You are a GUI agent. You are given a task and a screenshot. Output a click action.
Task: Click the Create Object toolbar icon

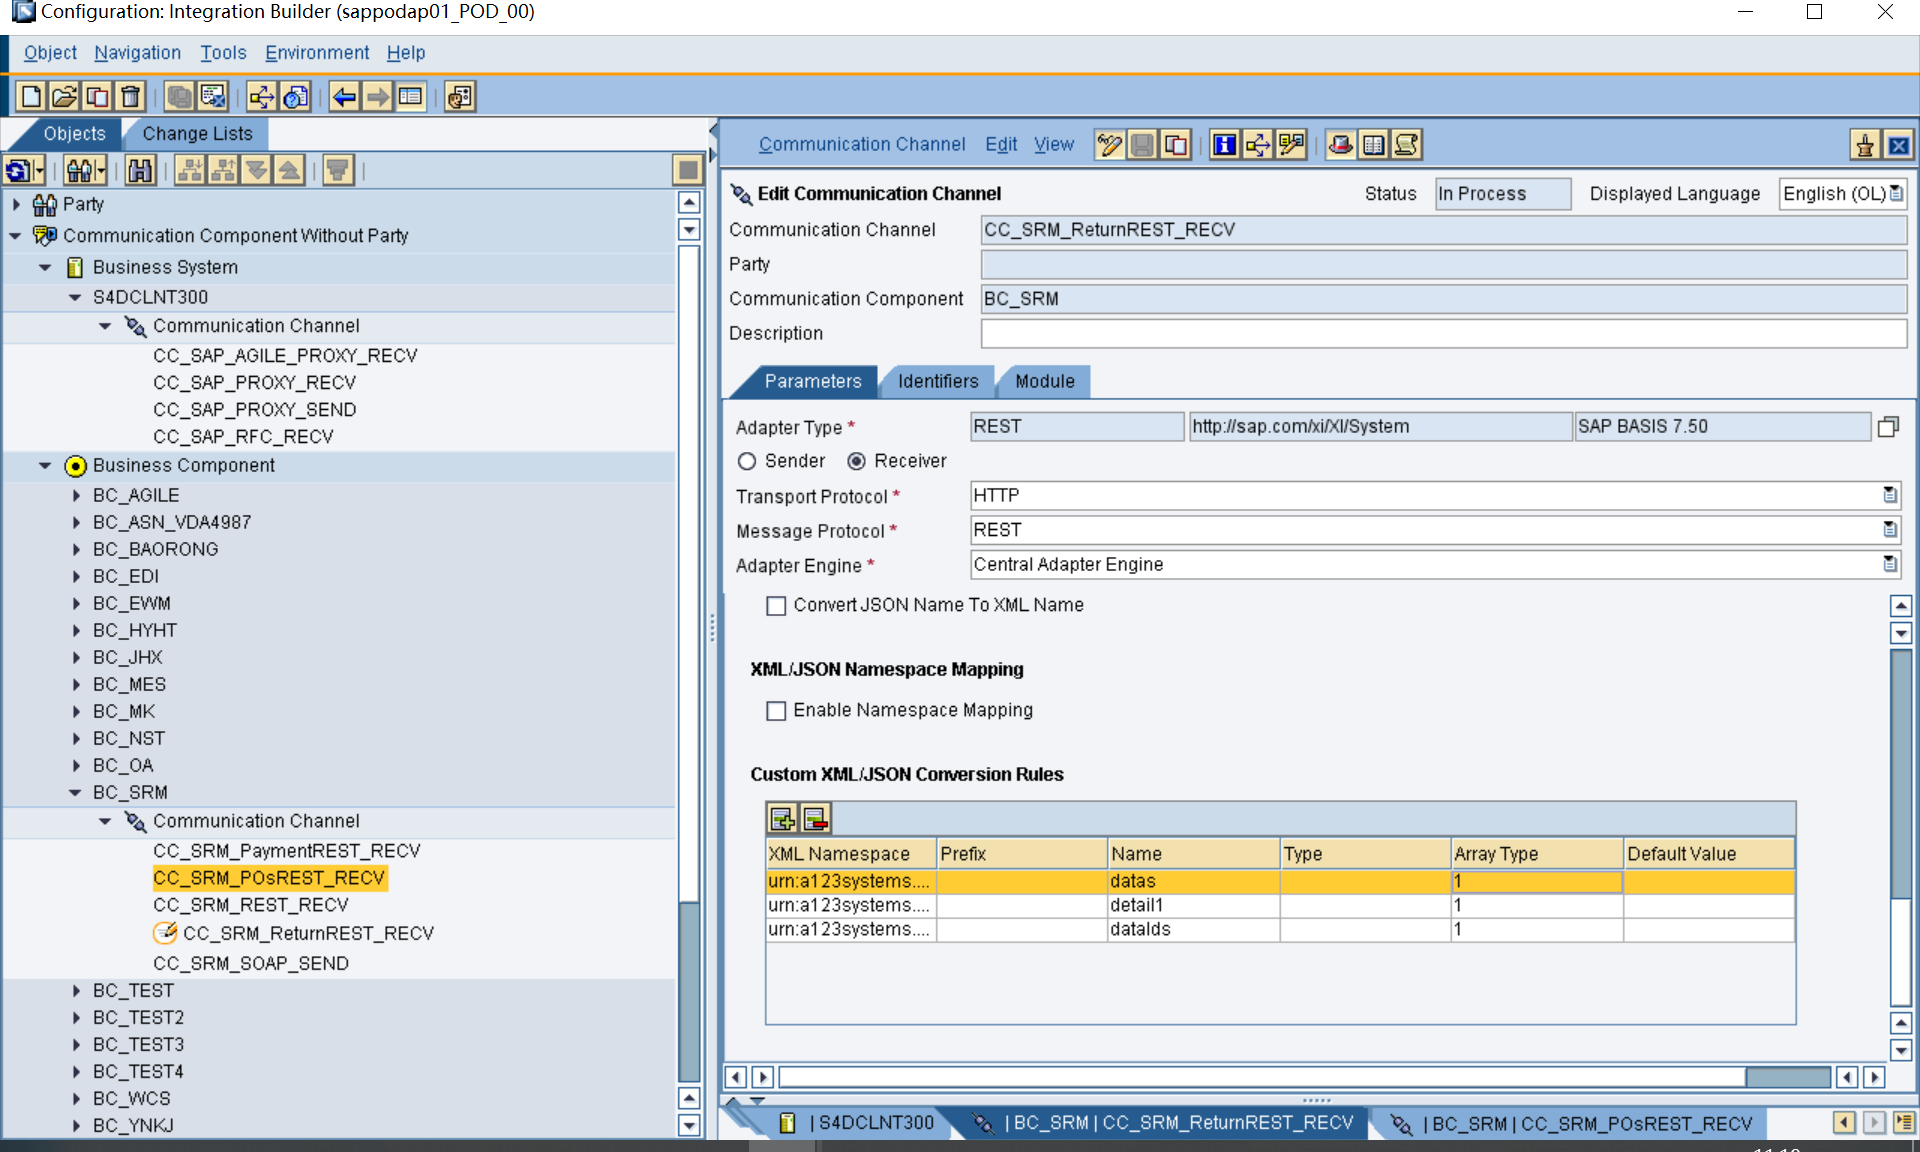(x=31, y=96)
